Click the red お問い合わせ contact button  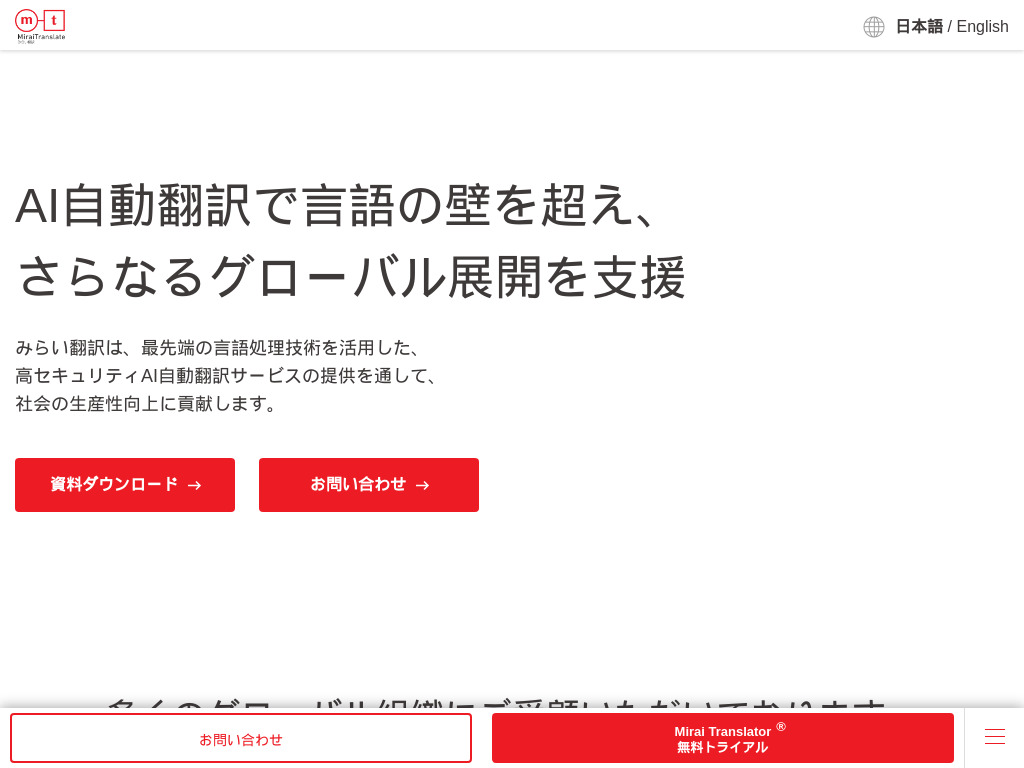[x=368, y=485]
